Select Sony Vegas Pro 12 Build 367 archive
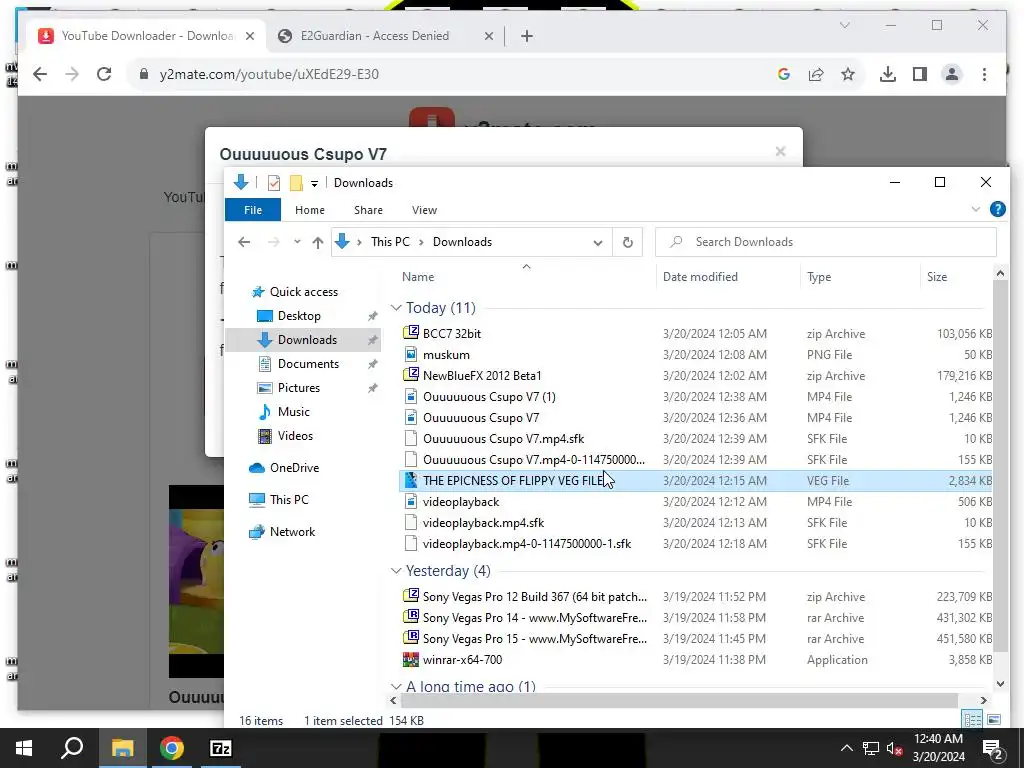Image resolution: width=1024 pixels, height=768 pixels. pyautogui.click(x=534, y=597)
